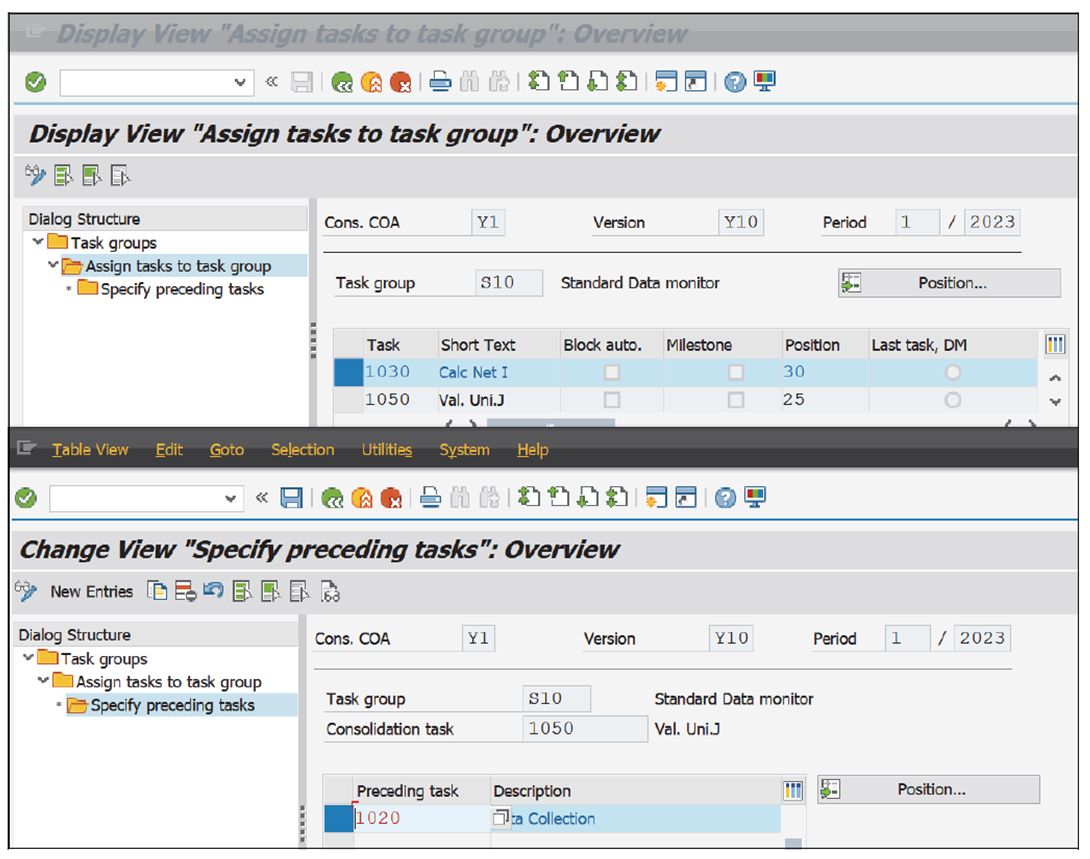Viewport: 1090px width, 859px height.
Task: Open the Utilities menu
Action: pyautogui.click(x=387, y=450)
